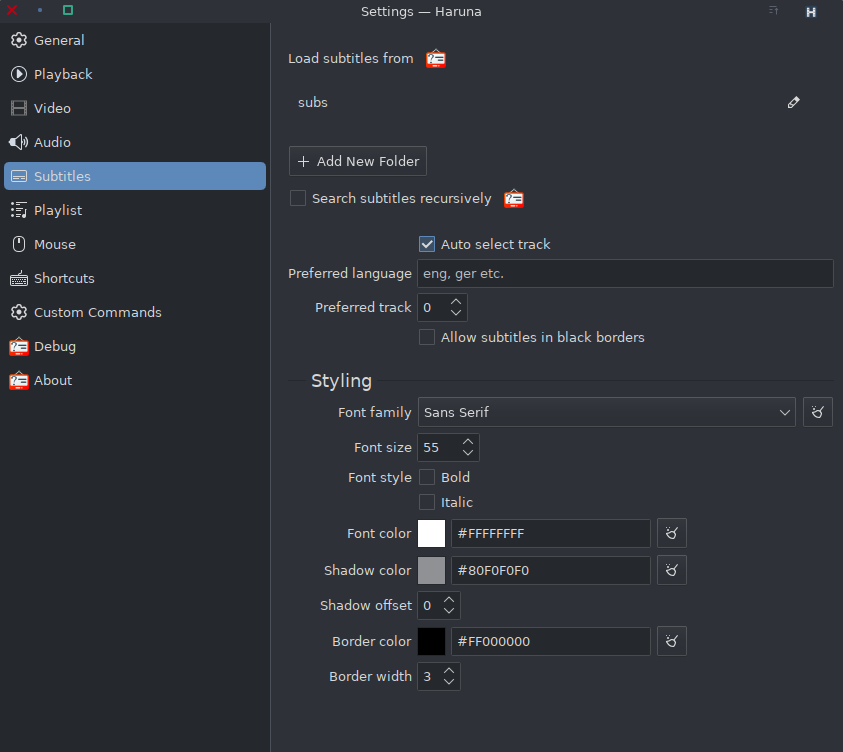Reset Font family with the clear icon
843x752 pixels.
[817, 412]
